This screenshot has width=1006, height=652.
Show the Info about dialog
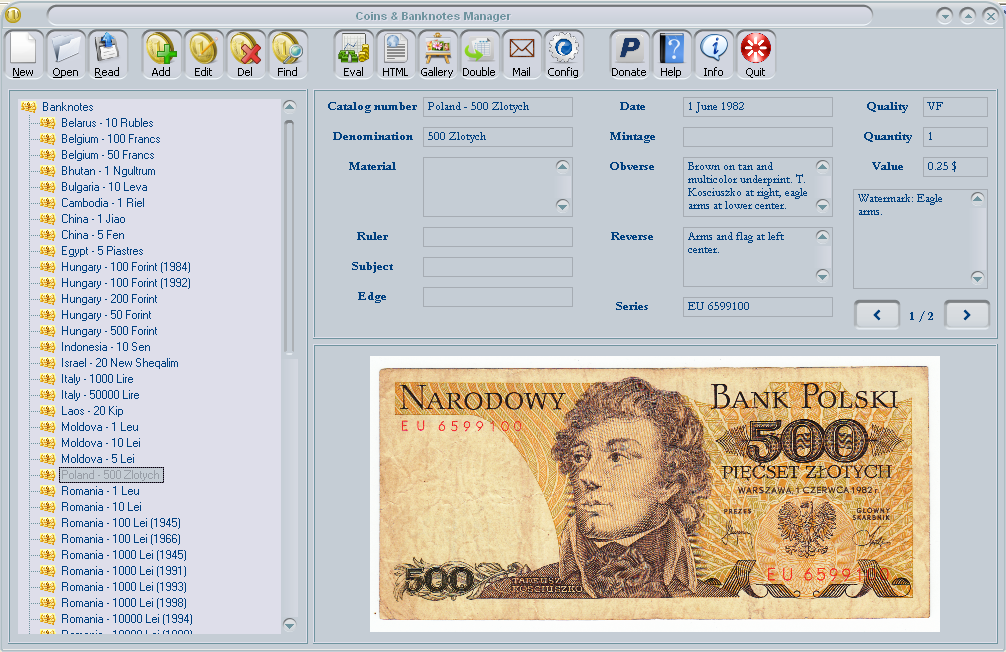tap(713, 55)
